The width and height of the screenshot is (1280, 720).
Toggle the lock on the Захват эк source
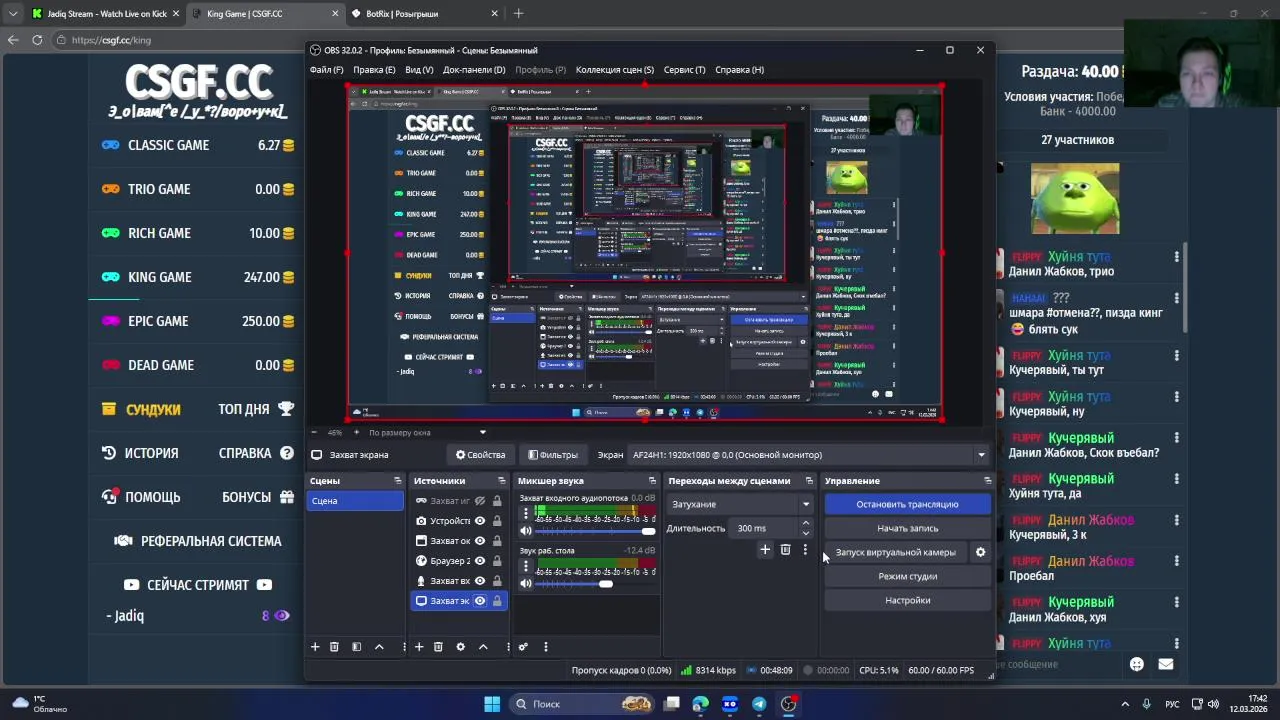(496, 601)
